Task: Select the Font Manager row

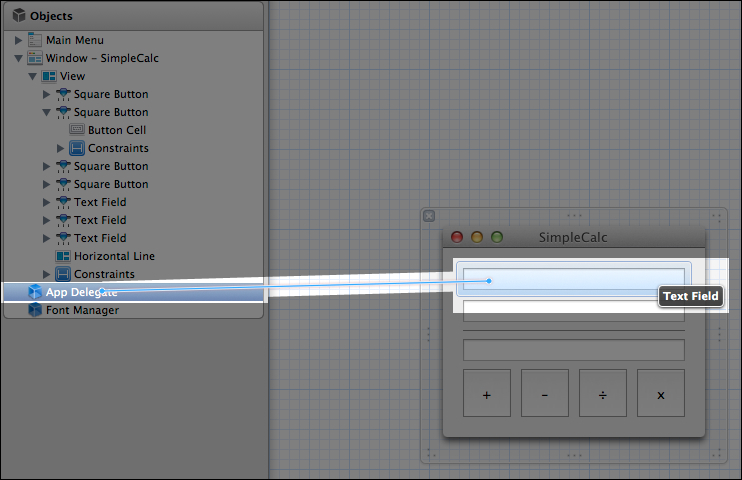Action: coord(133,310)
